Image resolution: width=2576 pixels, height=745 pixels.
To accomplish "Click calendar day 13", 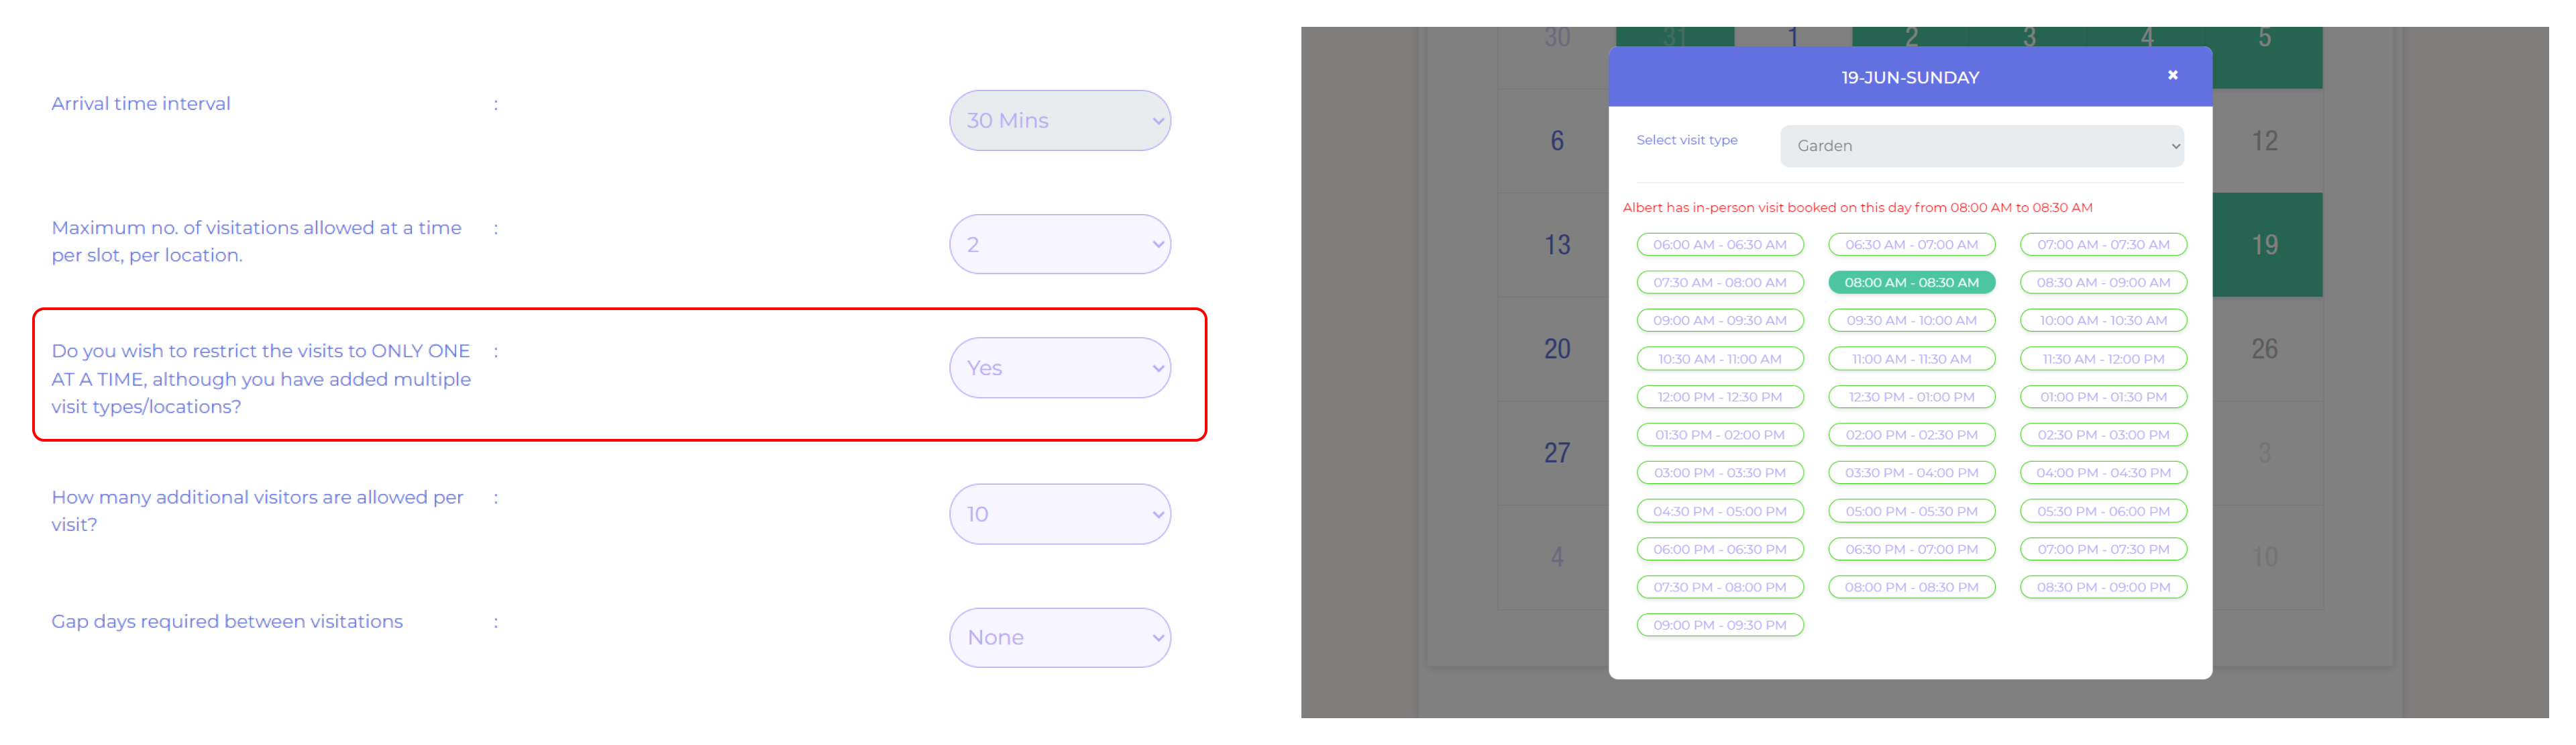I will (x=1556, y=245).
